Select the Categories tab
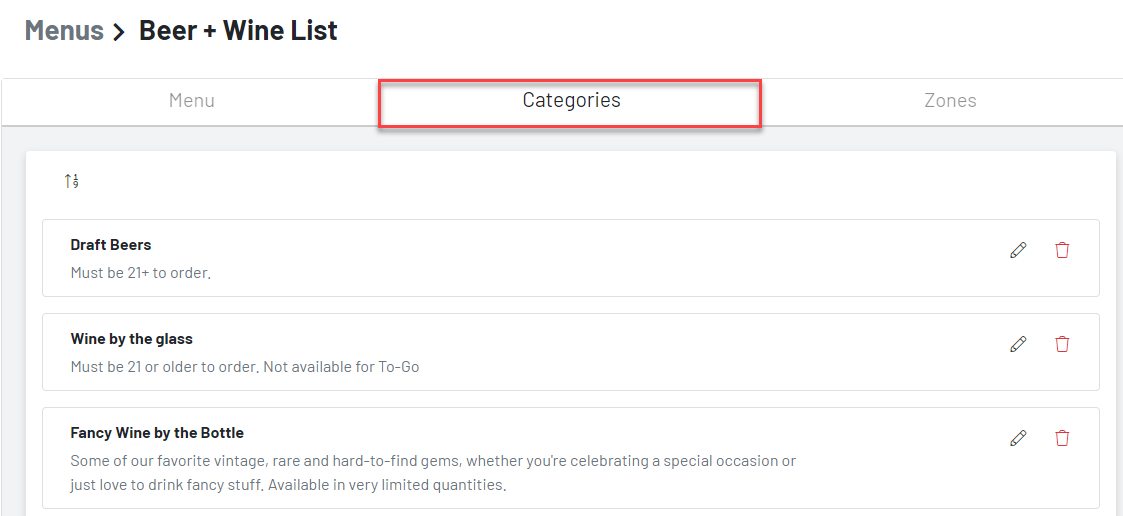Viewport: 1123px width, 516px height. pyautogui.click(x=570, y=100)
